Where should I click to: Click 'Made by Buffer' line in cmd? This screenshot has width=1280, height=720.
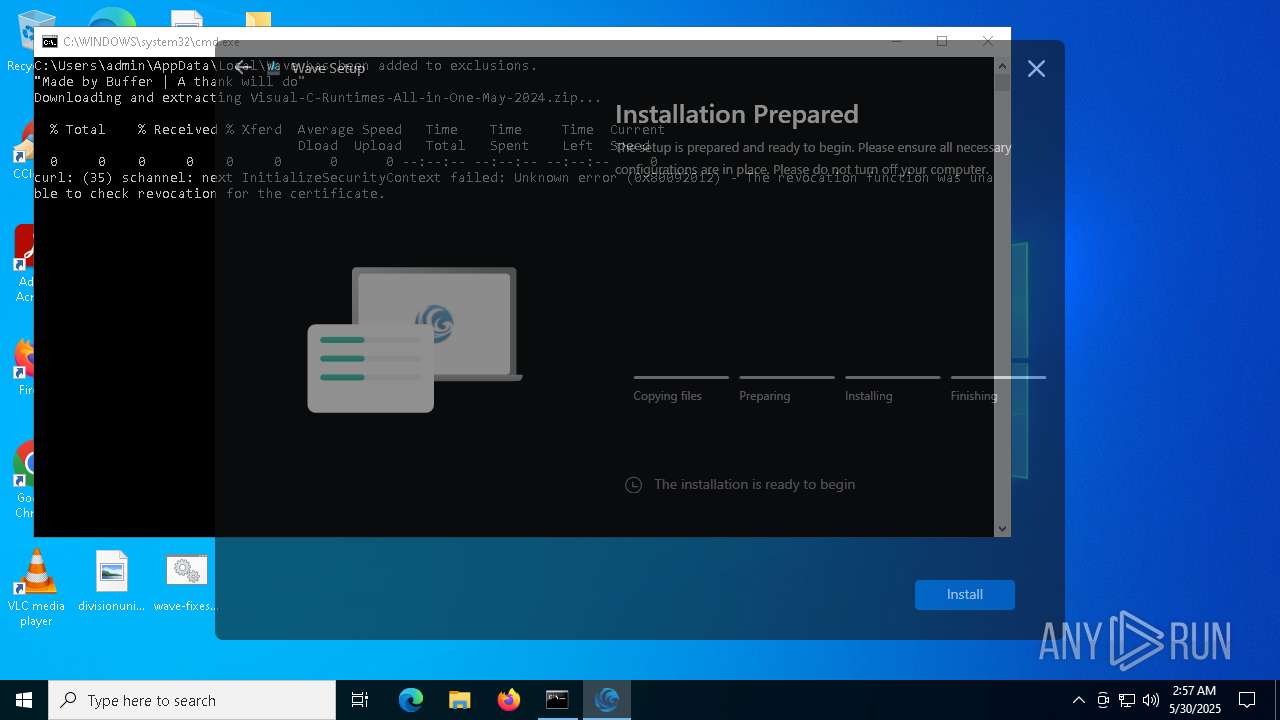point(170,82)
